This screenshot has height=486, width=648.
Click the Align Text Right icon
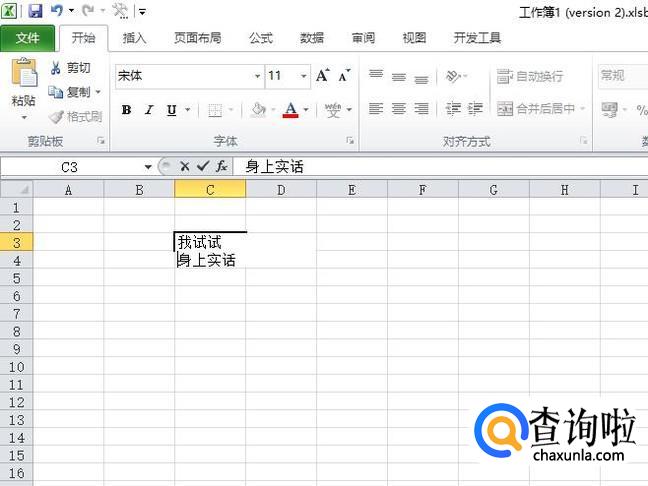tap(421, 109)
